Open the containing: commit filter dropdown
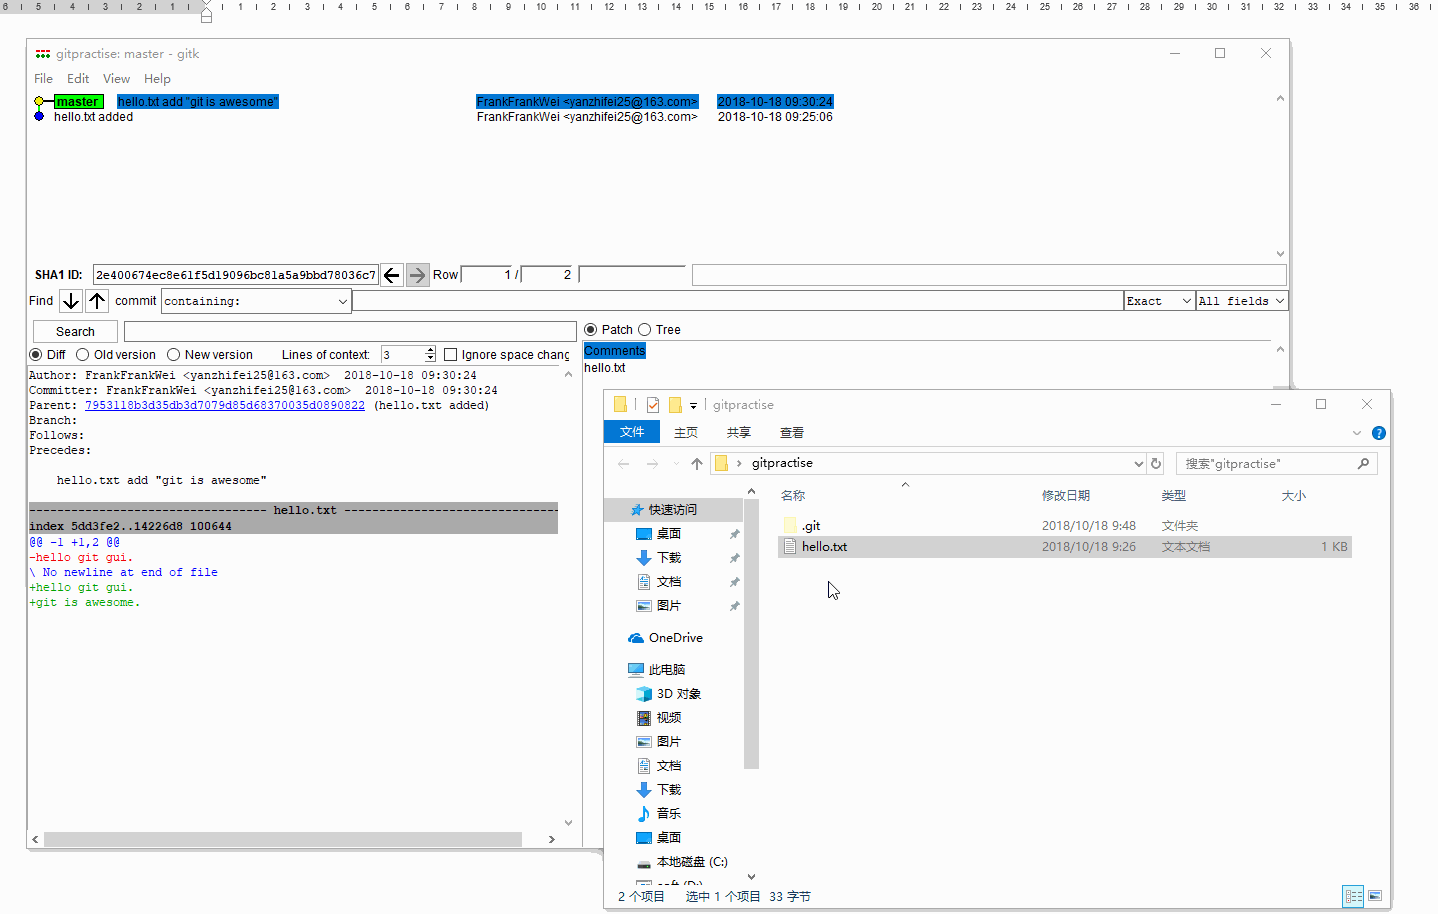1438x914 pixels. click(342, 301)
